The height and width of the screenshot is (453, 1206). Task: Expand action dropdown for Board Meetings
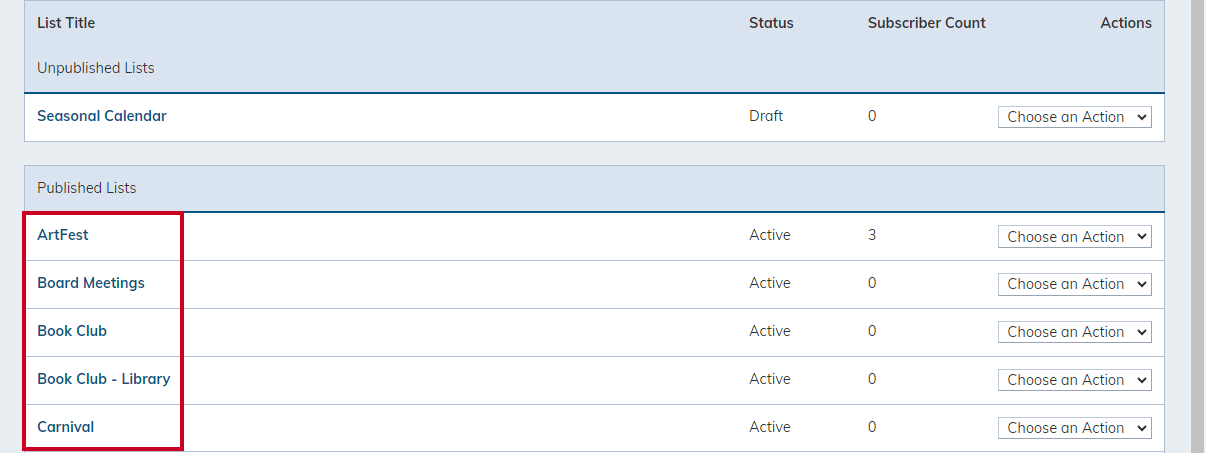[1075, 284]
